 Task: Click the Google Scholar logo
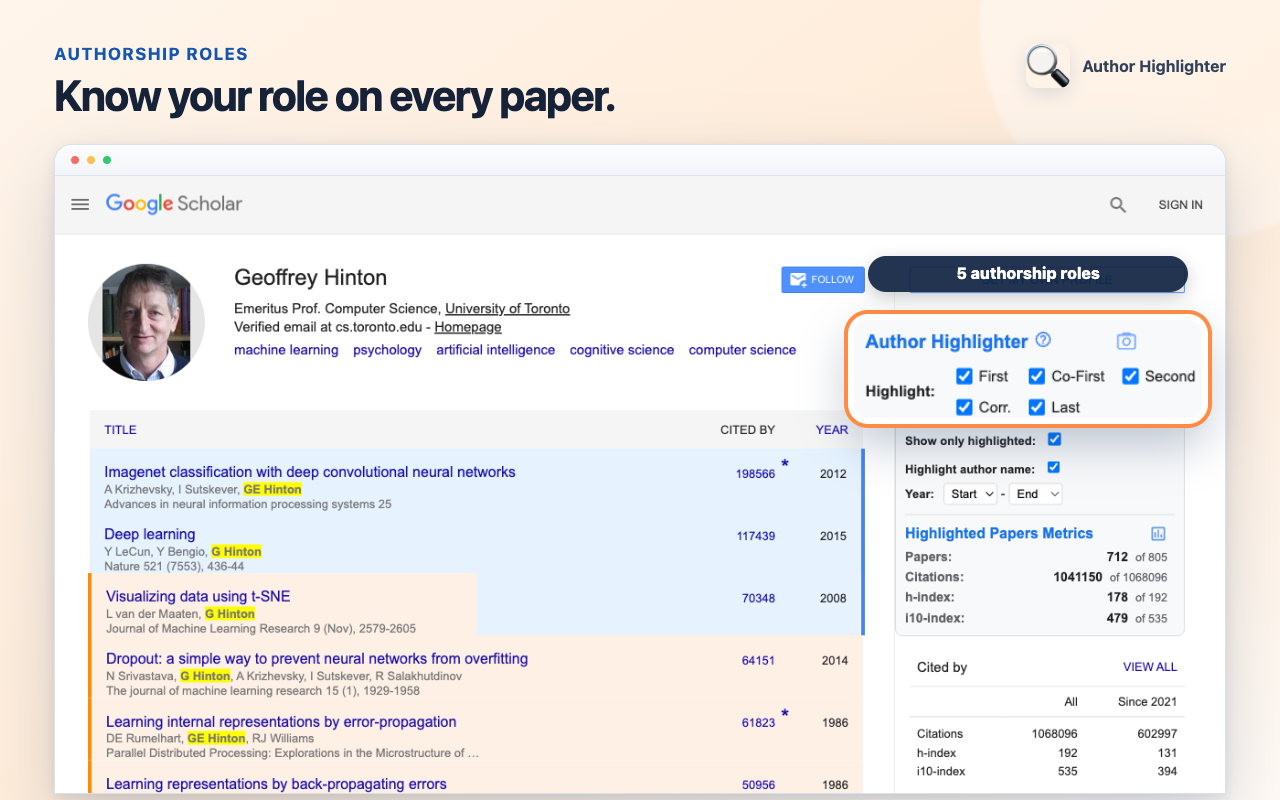pyautogui.click(x=174, y=204)
